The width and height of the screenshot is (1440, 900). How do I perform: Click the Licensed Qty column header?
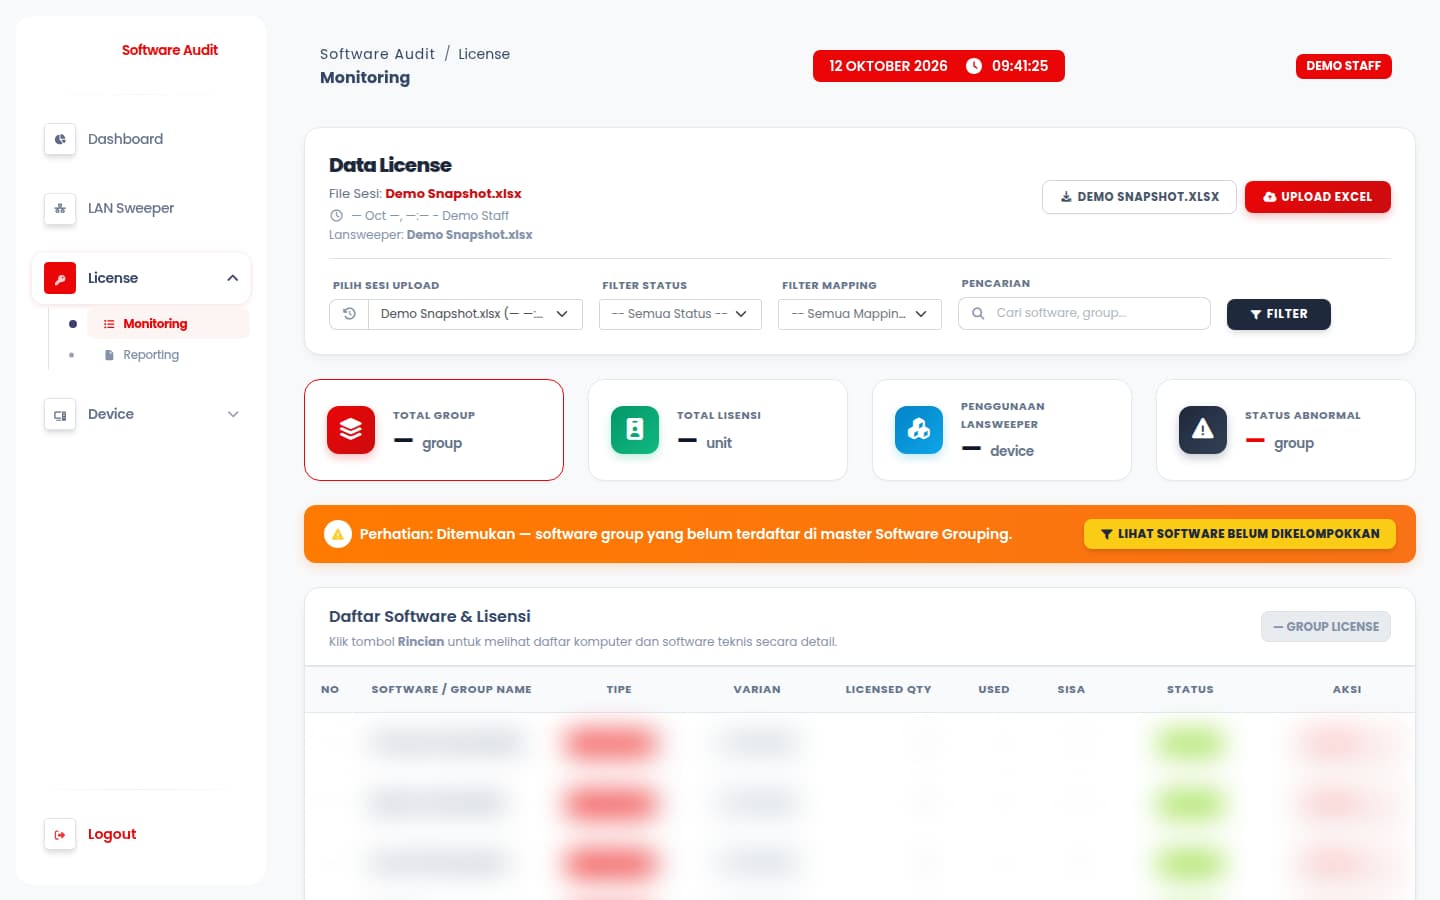click(888, 689)
